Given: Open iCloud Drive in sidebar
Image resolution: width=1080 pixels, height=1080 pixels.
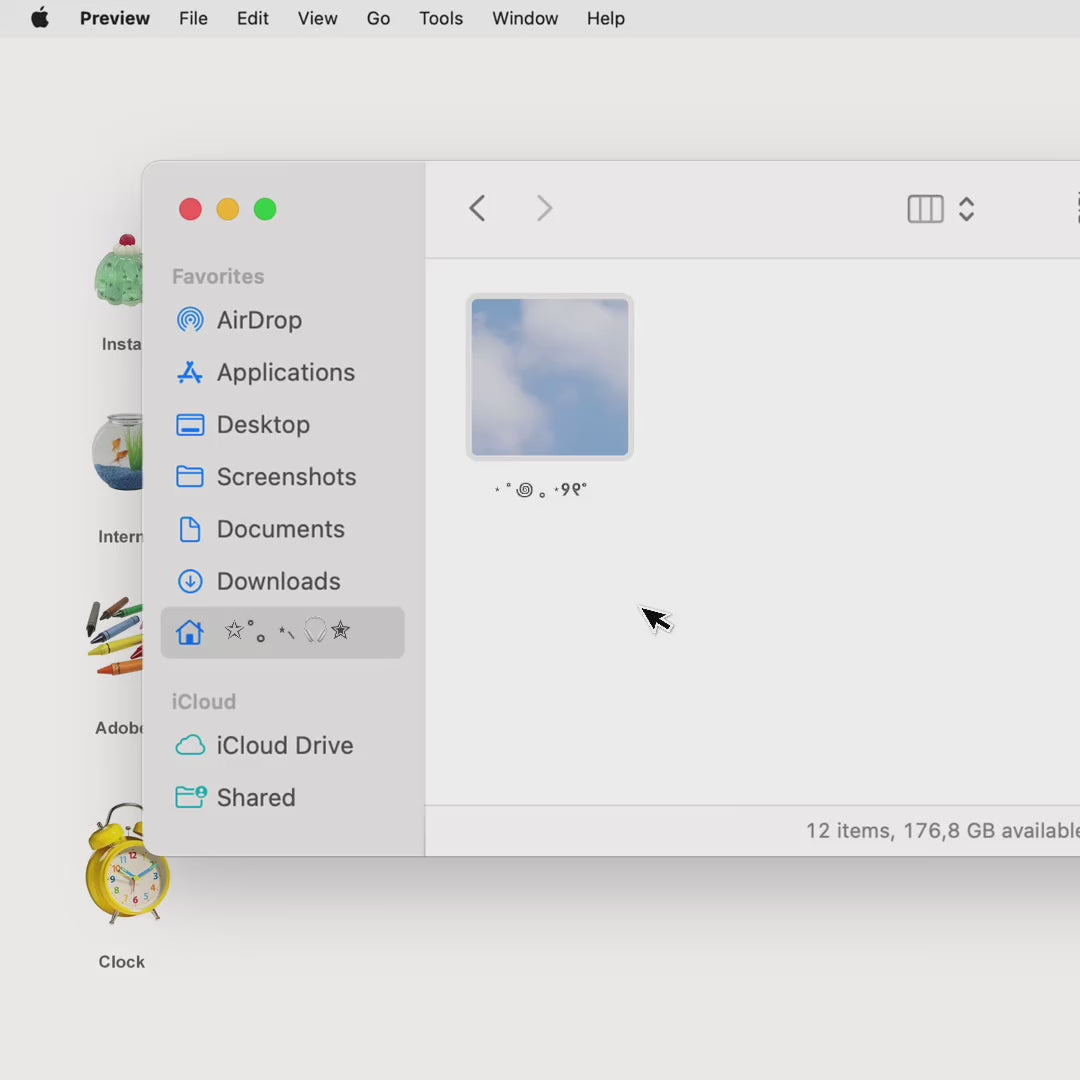Looking at the screenshot, I should click(x=282, y=745).
